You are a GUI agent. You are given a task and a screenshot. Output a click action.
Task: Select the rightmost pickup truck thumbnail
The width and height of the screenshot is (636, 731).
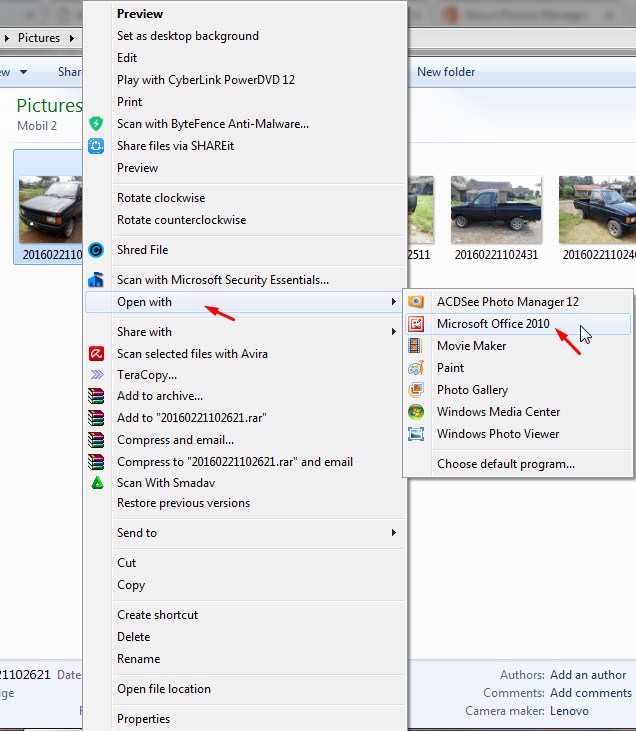[x=597, y=209]
